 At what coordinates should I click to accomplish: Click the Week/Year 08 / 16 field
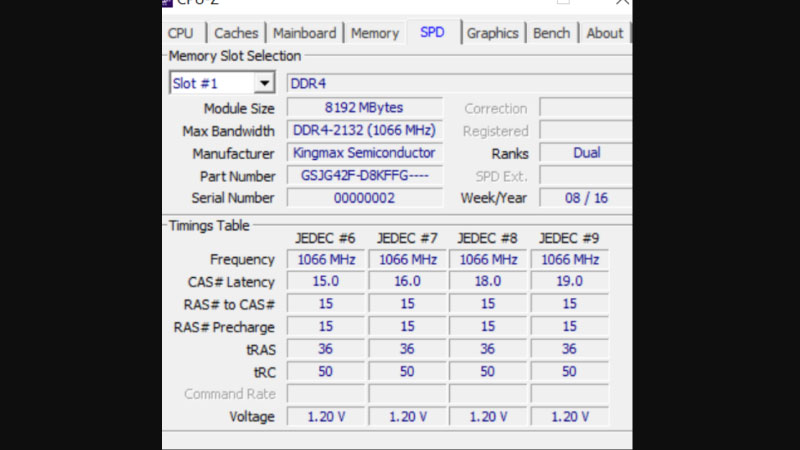(585, 198)
